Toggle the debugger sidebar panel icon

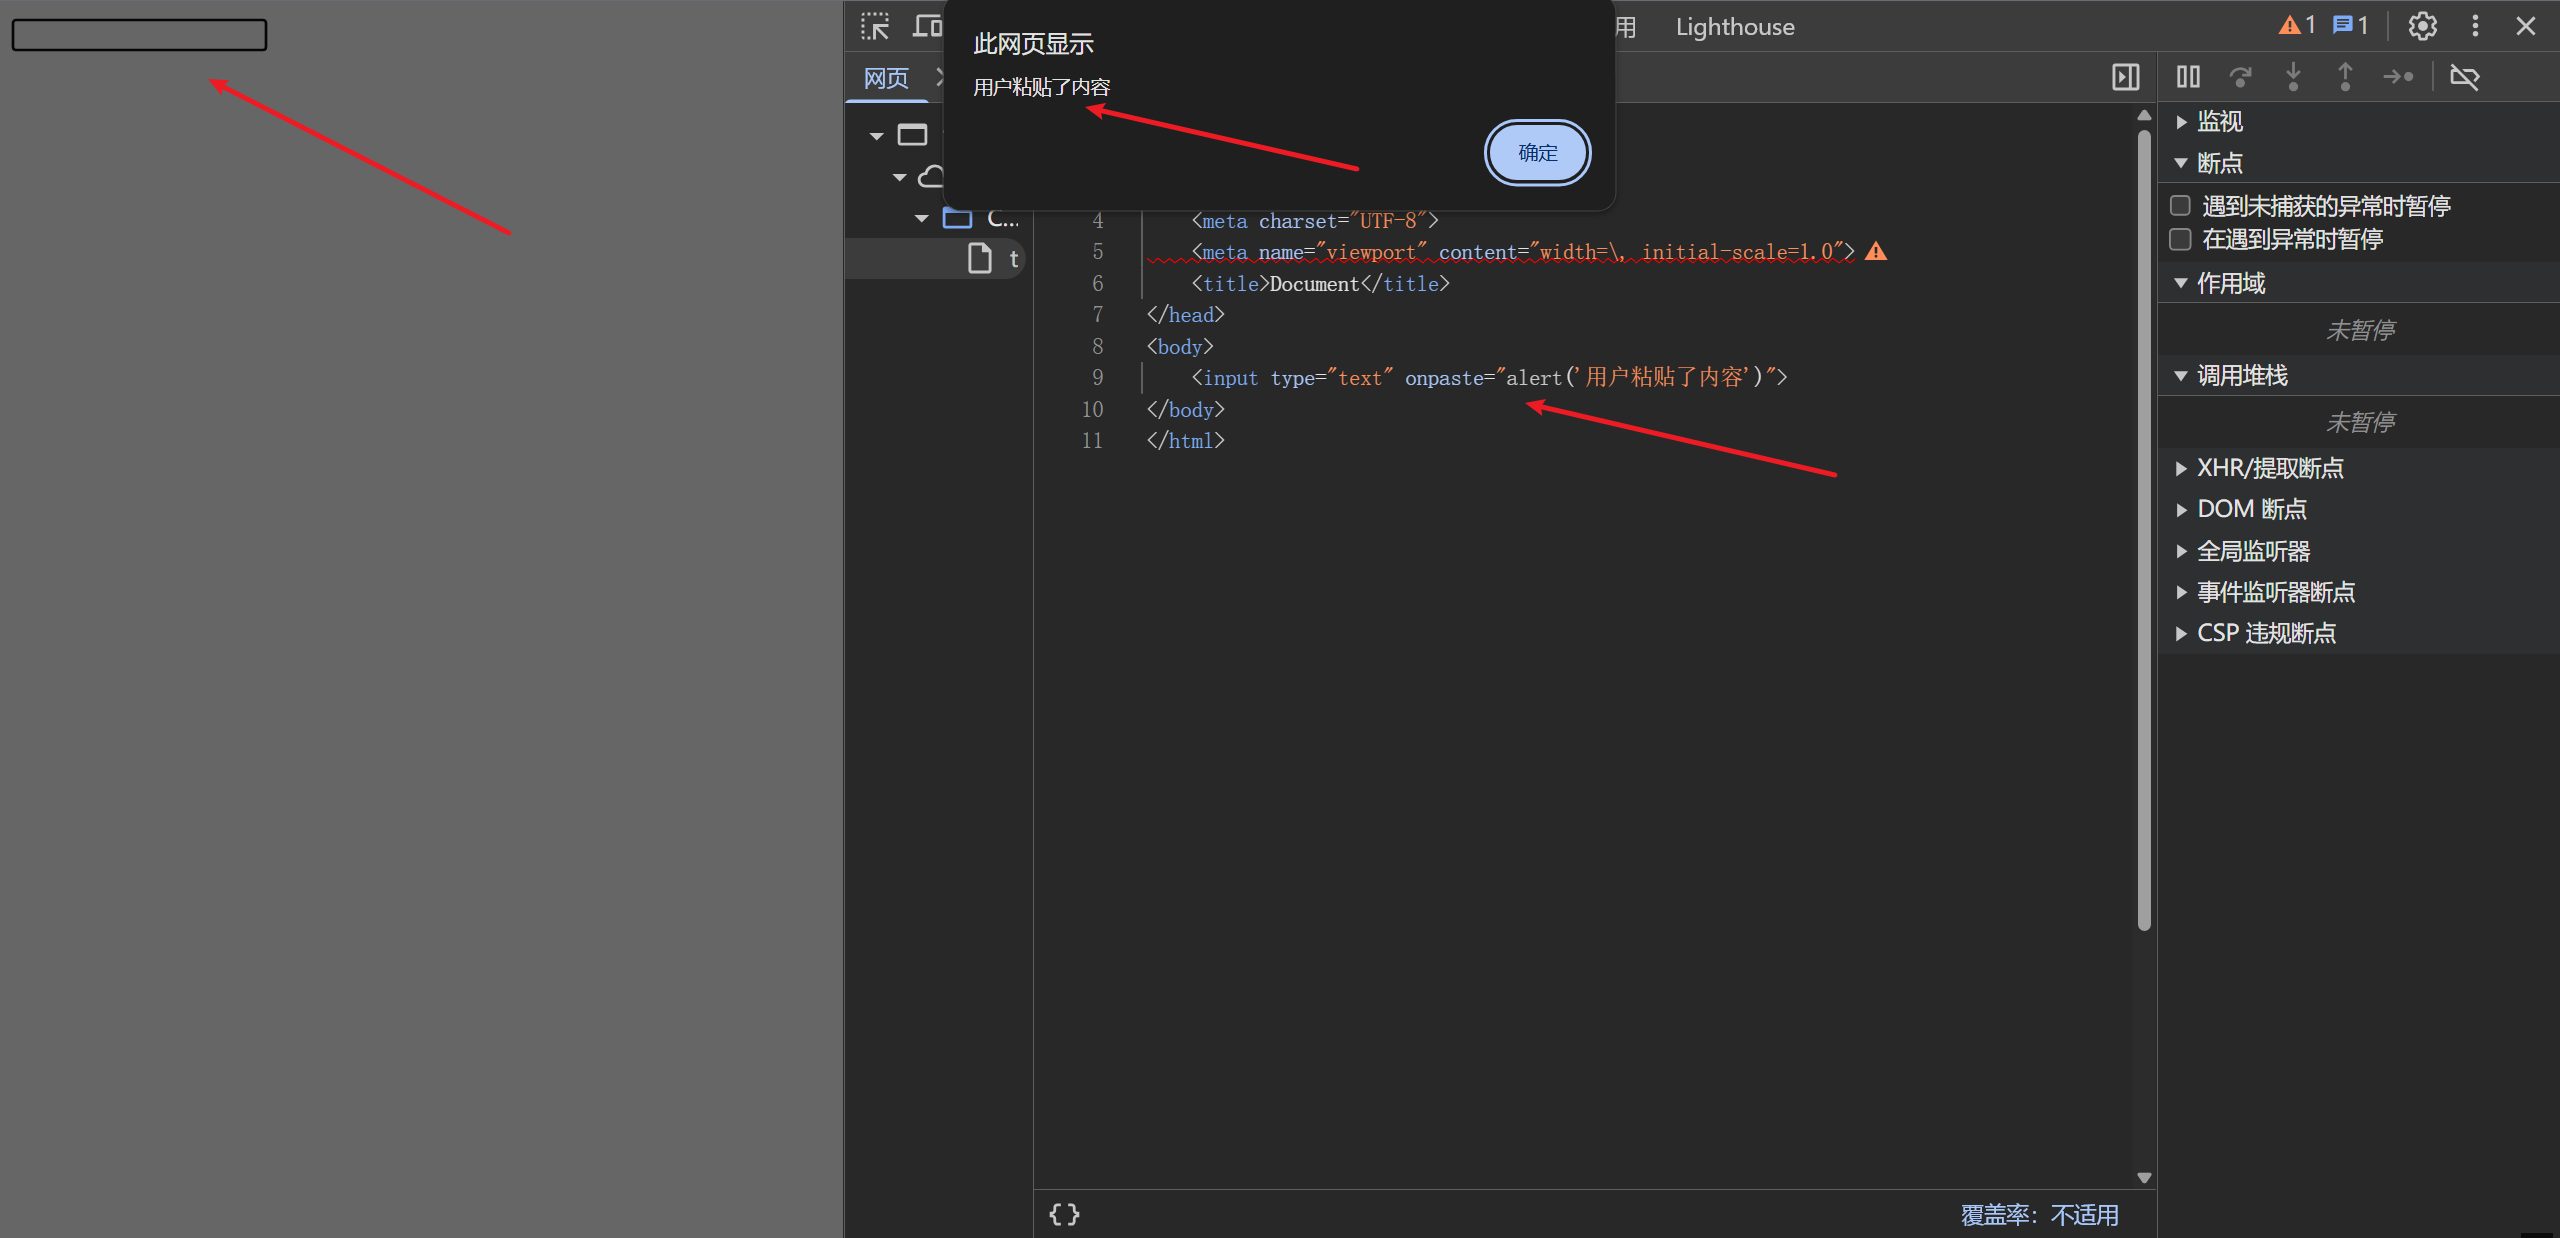point(2125,77)
